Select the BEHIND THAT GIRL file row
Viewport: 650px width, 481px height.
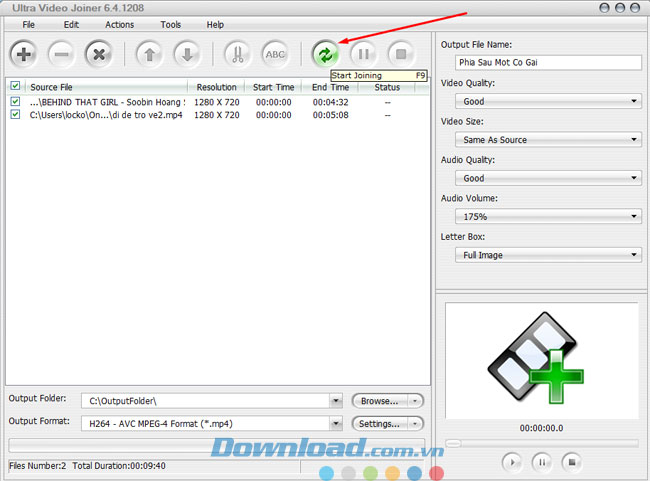[218, 102]
